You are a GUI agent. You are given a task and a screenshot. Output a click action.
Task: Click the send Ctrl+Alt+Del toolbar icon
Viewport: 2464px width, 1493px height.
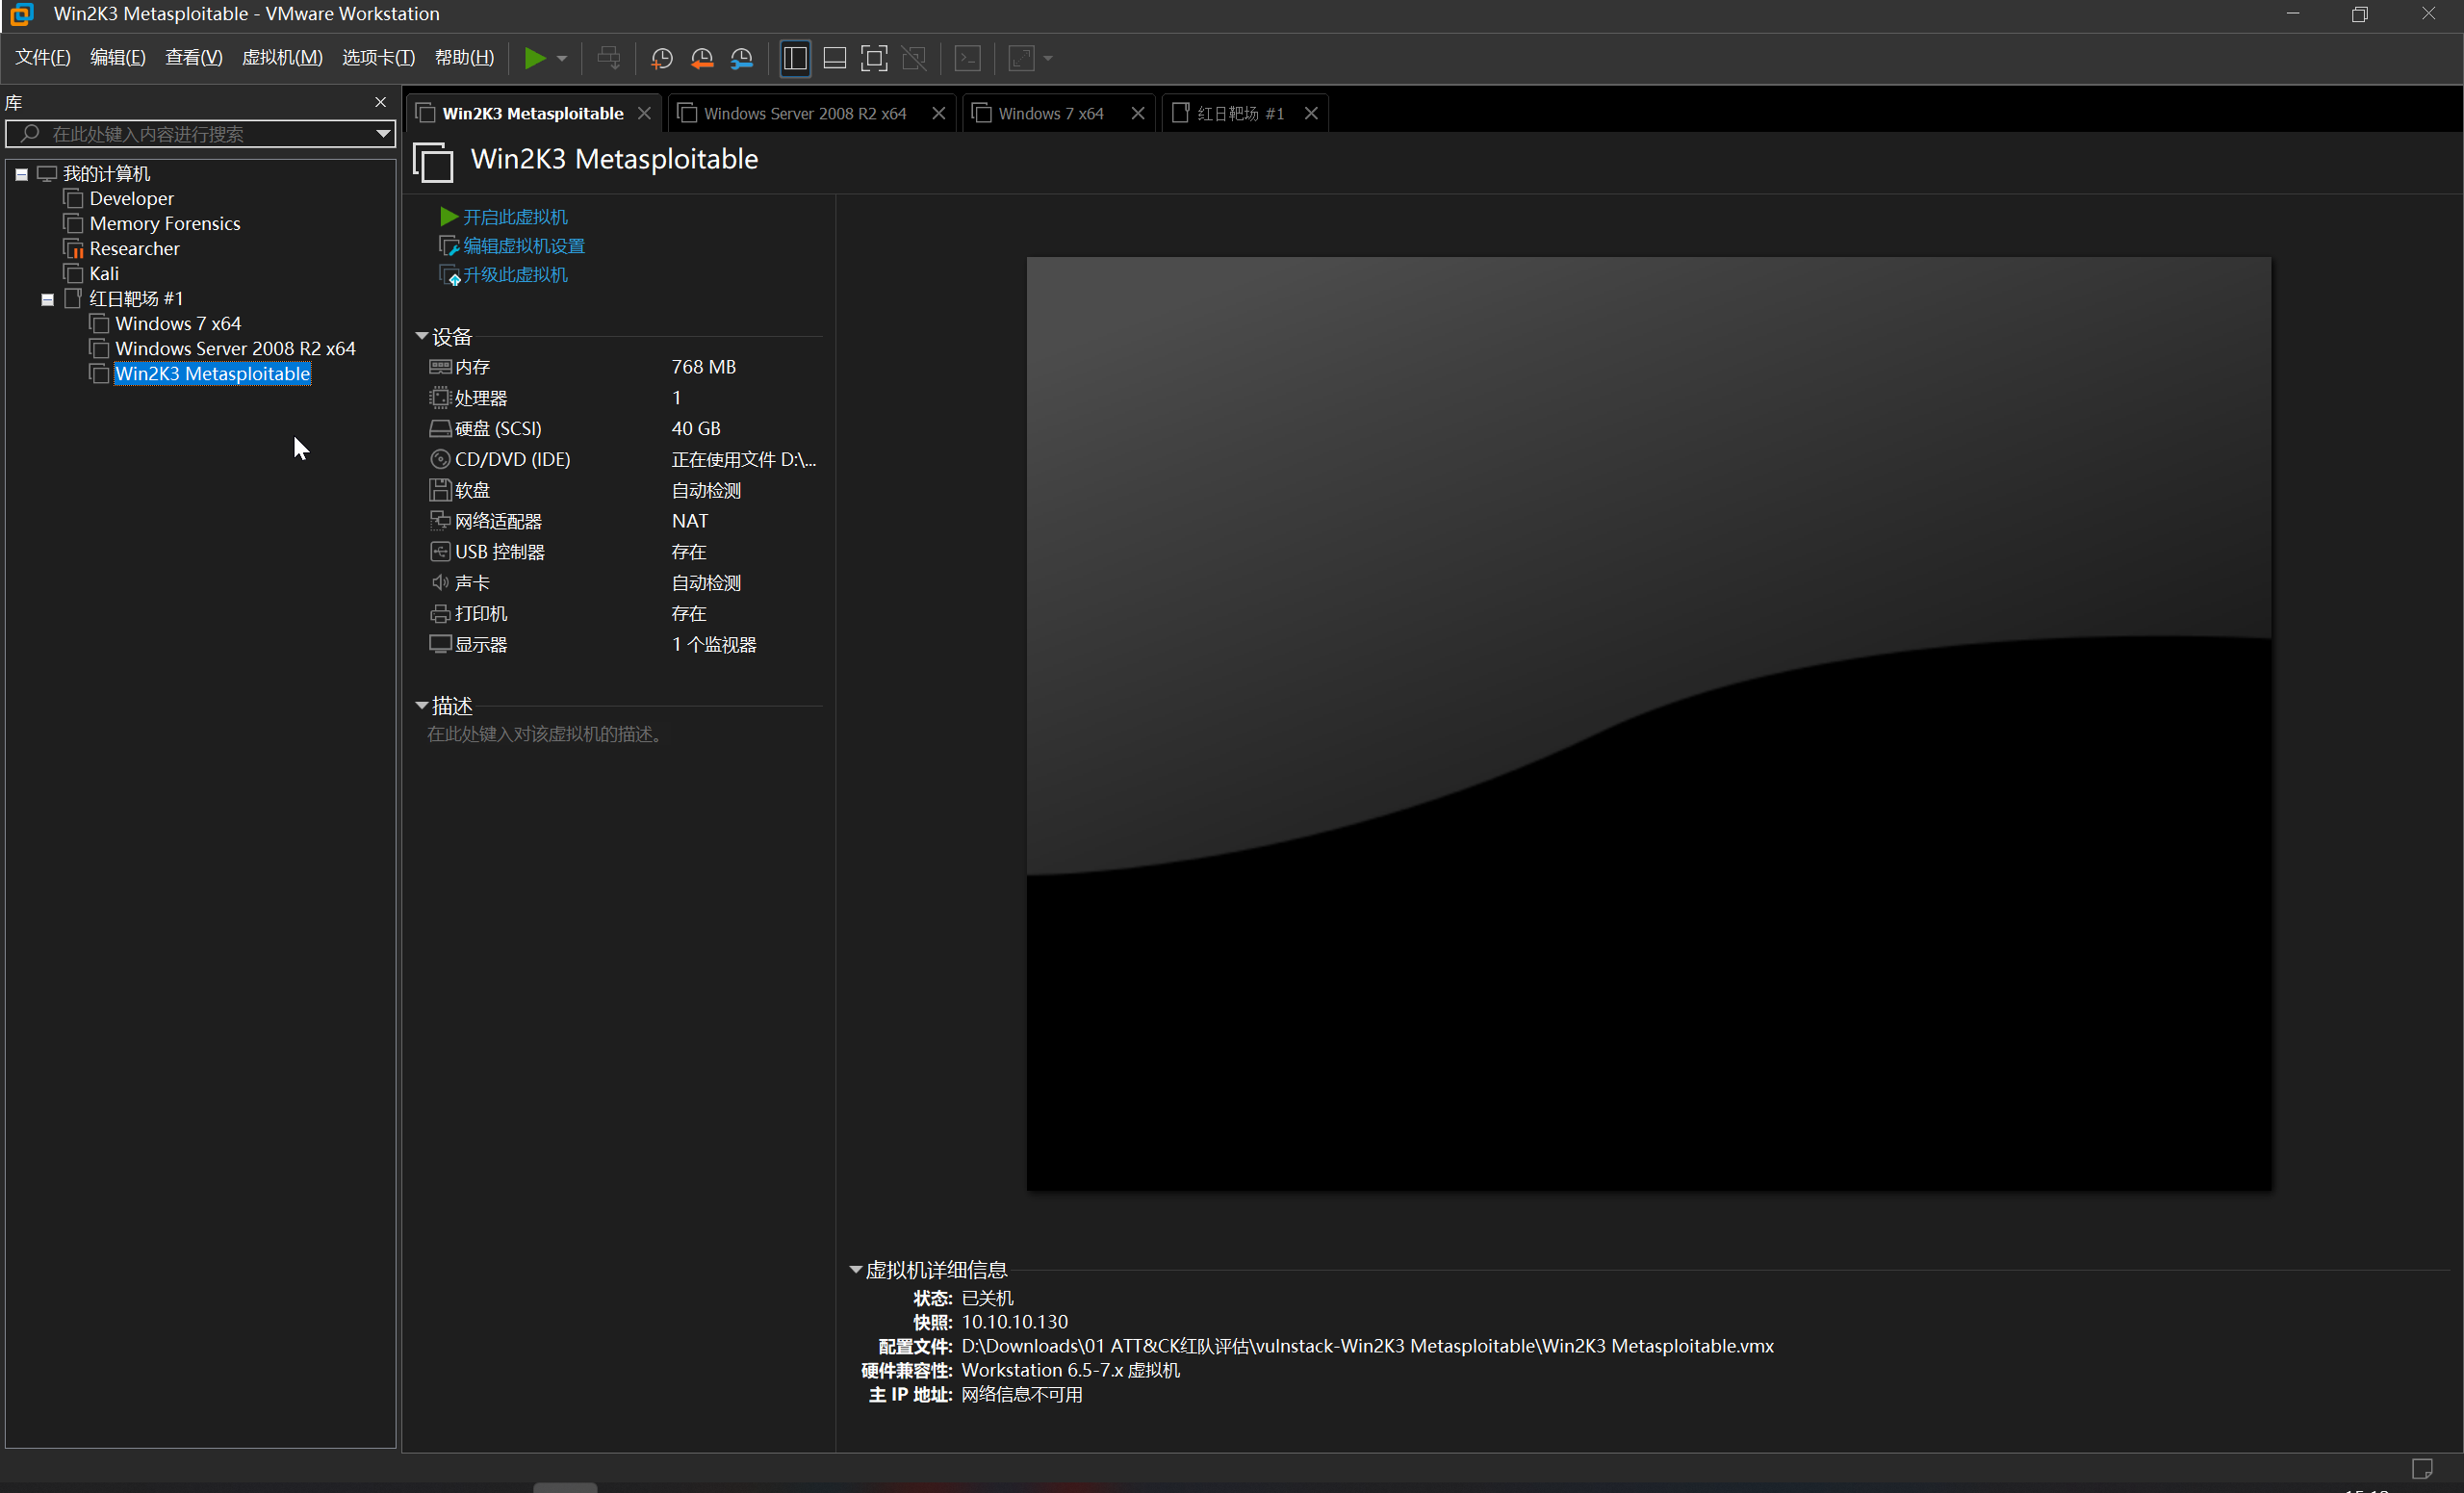pos(608,58)
